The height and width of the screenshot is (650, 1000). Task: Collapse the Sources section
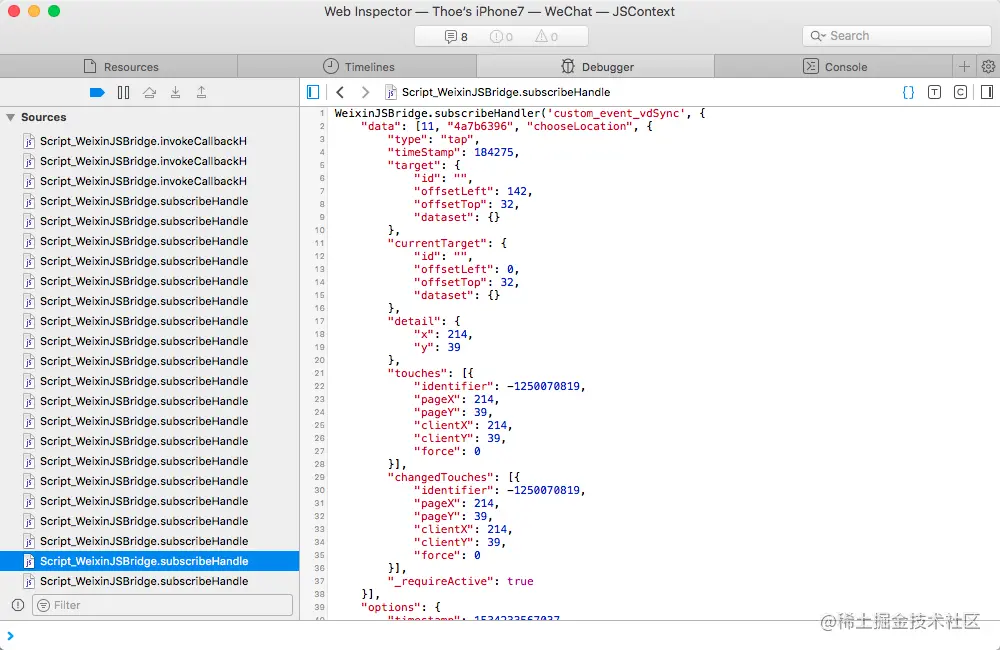tap(11, 117)
